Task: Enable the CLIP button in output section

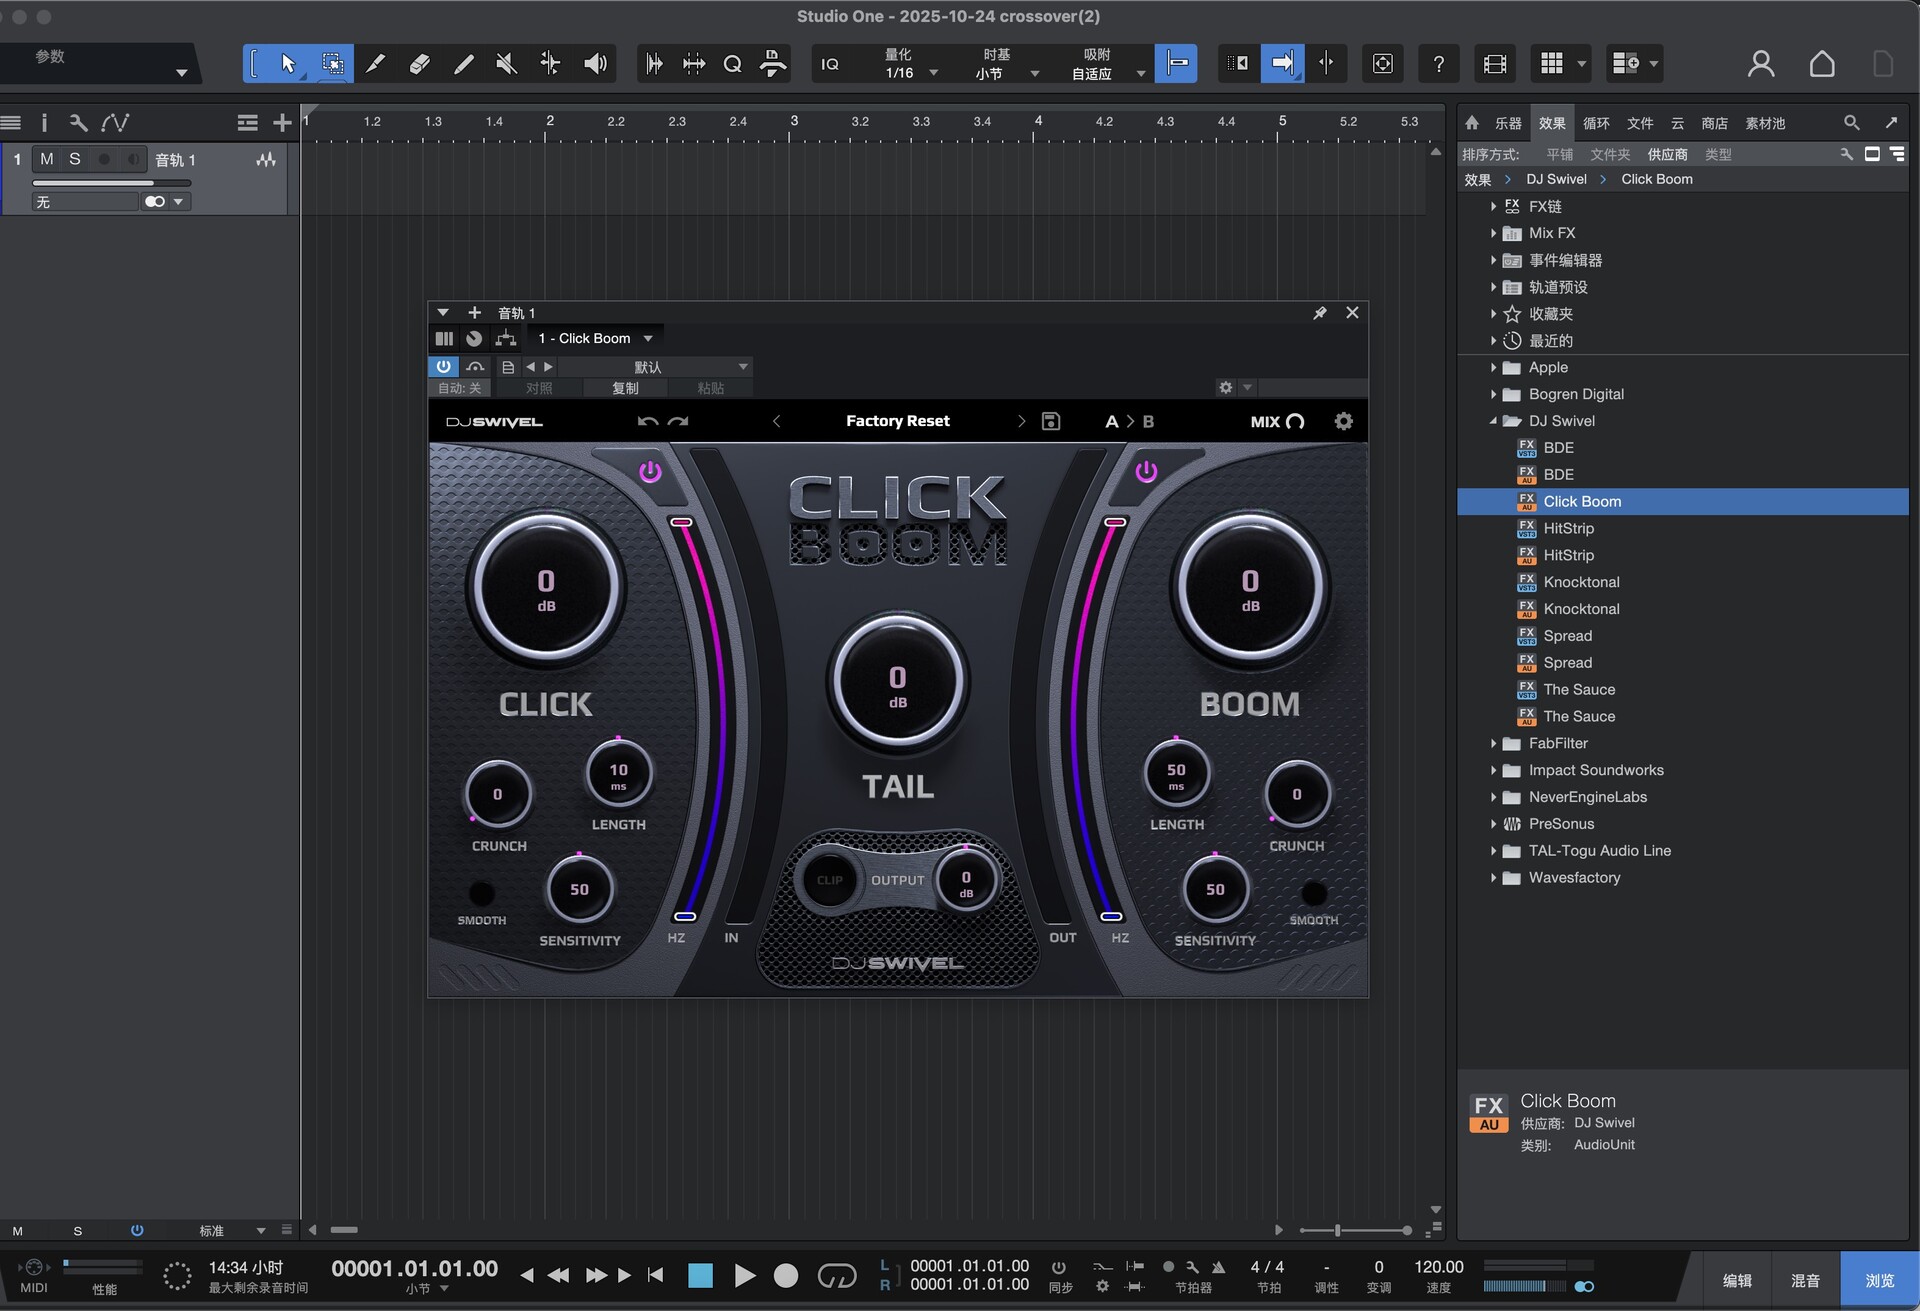Action: 829,880
